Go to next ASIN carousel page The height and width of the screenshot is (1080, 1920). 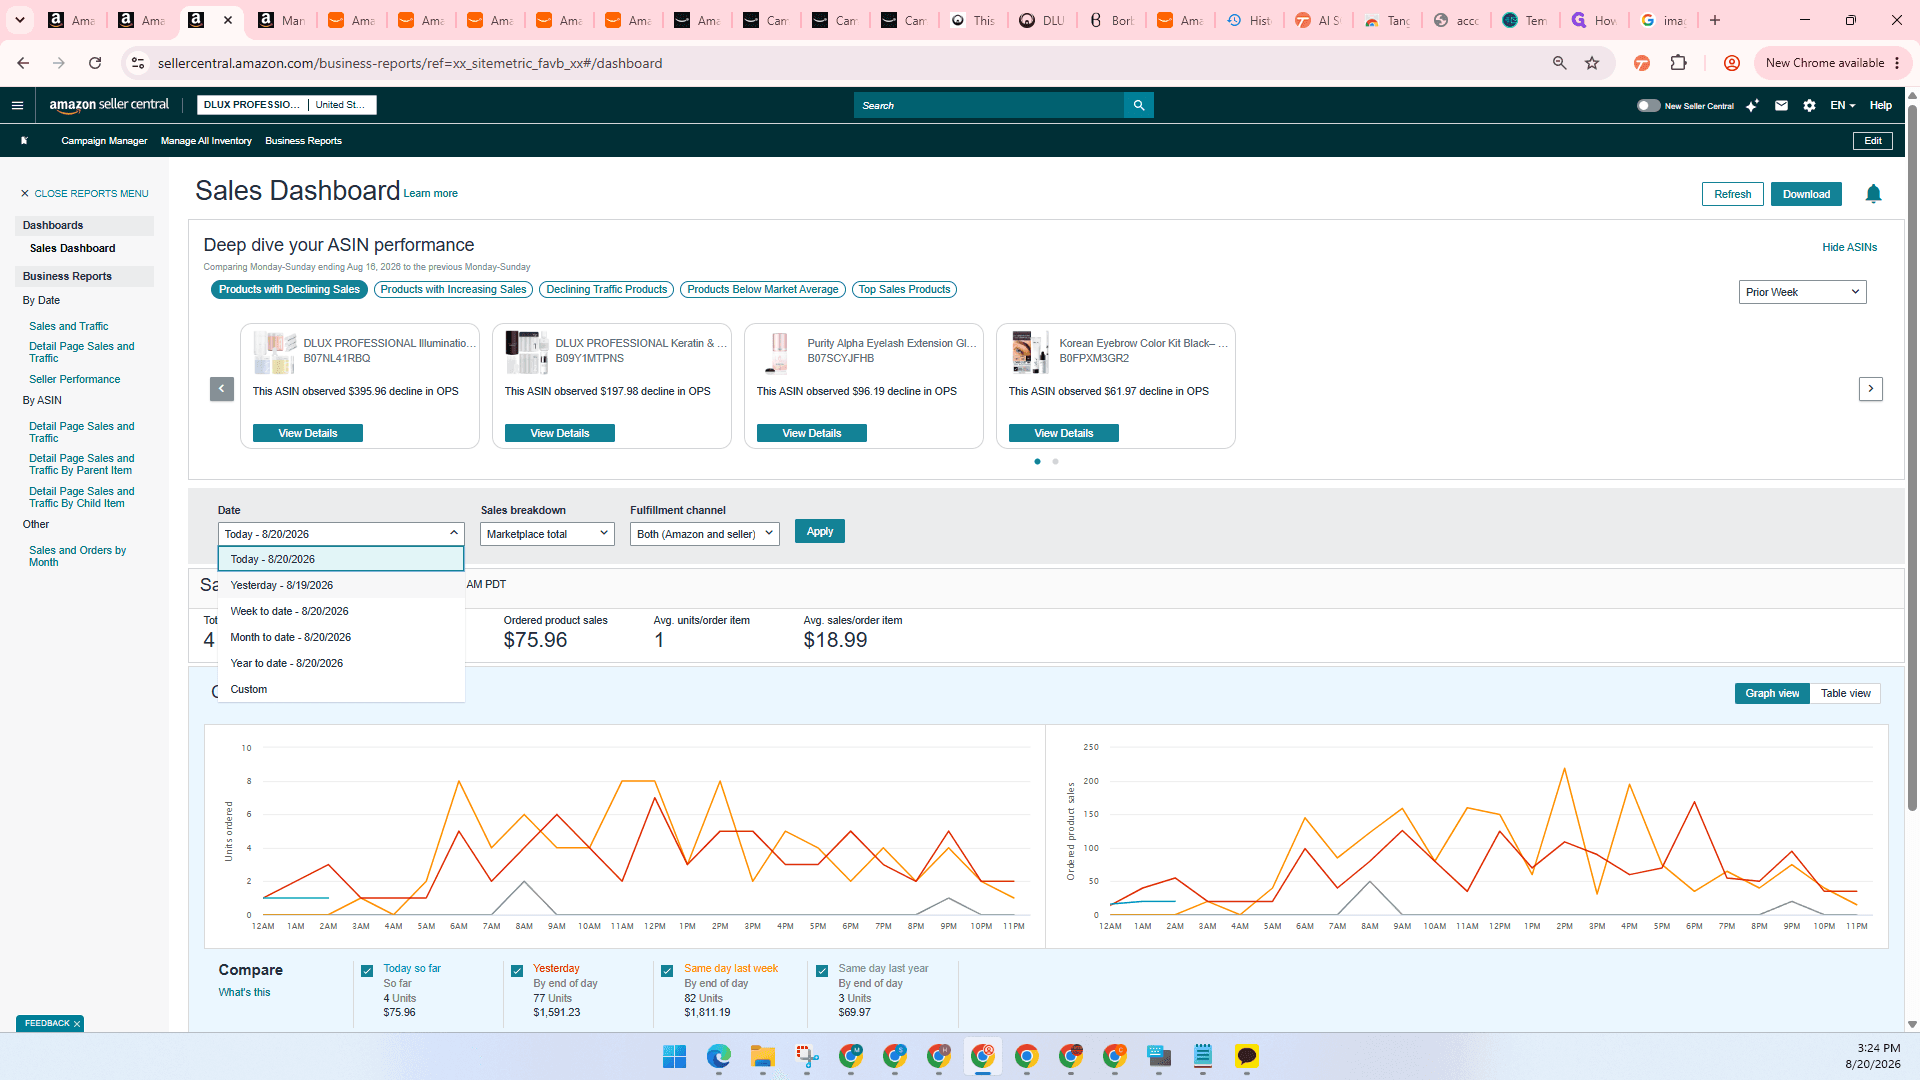point(1870,389)
